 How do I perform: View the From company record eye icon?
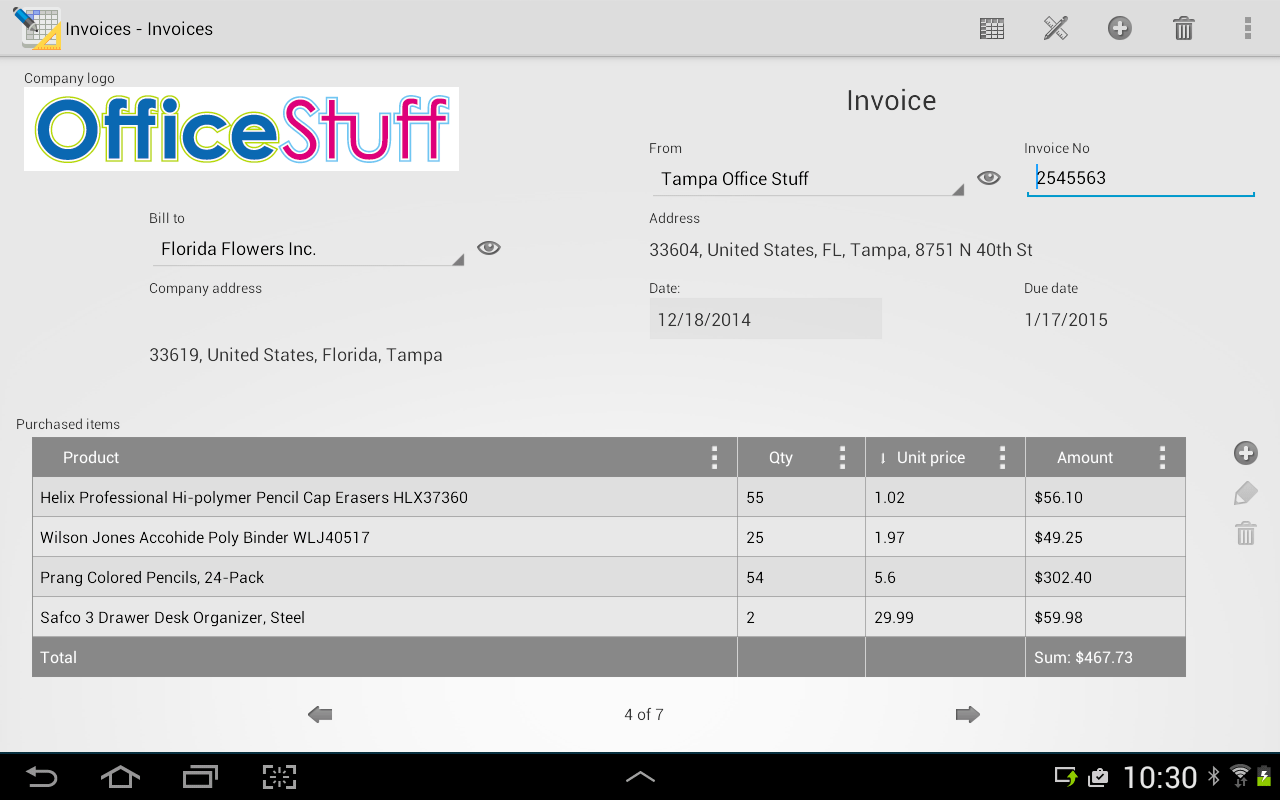989,178
